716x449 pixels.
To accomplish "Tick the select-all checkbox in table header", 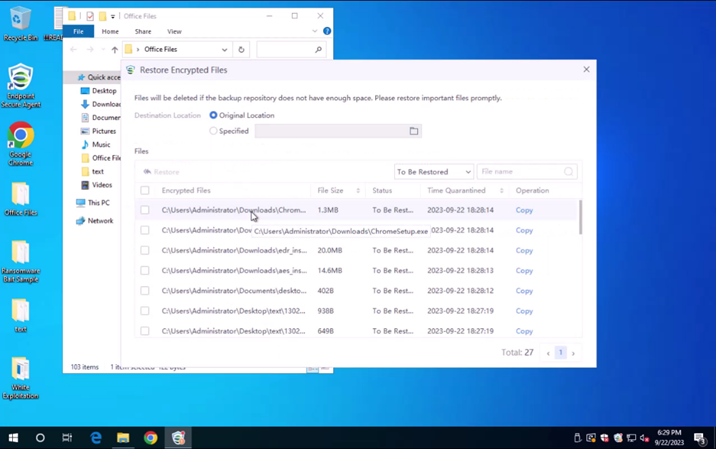I will coord(145,190).
